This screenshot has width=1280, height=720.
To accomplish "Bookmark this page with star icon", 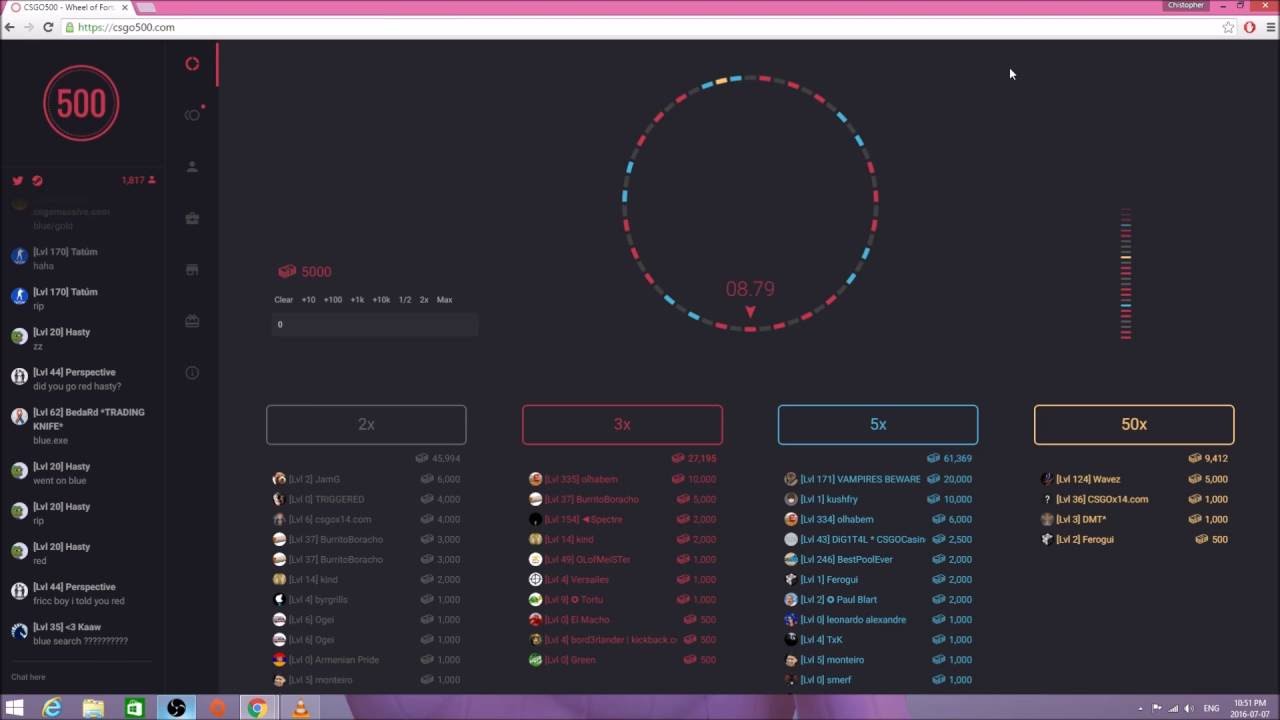I will (1228, 27).
